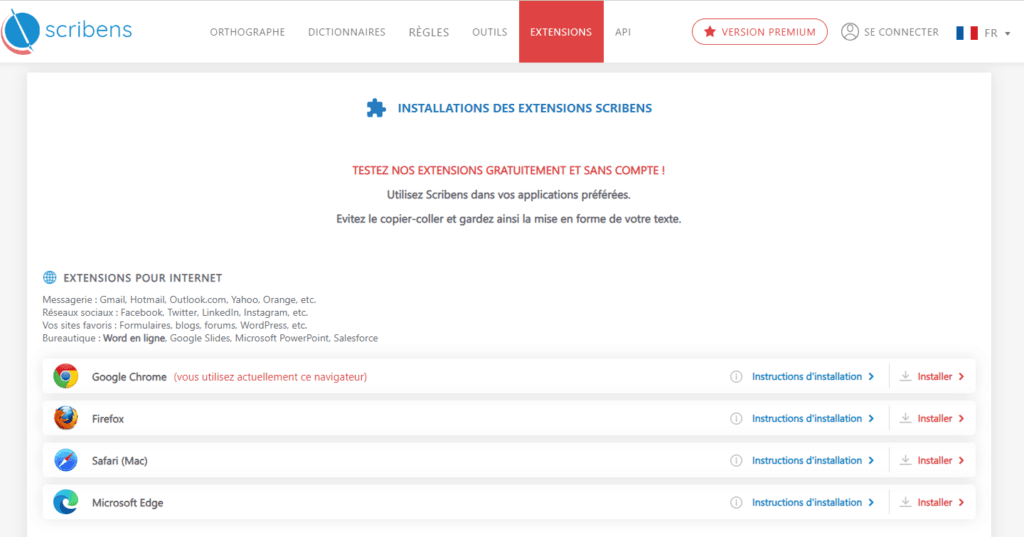Screen dimensions: 1024x537
Task: Click the download icon in Google Chrome row
Action: click(905, 376)
